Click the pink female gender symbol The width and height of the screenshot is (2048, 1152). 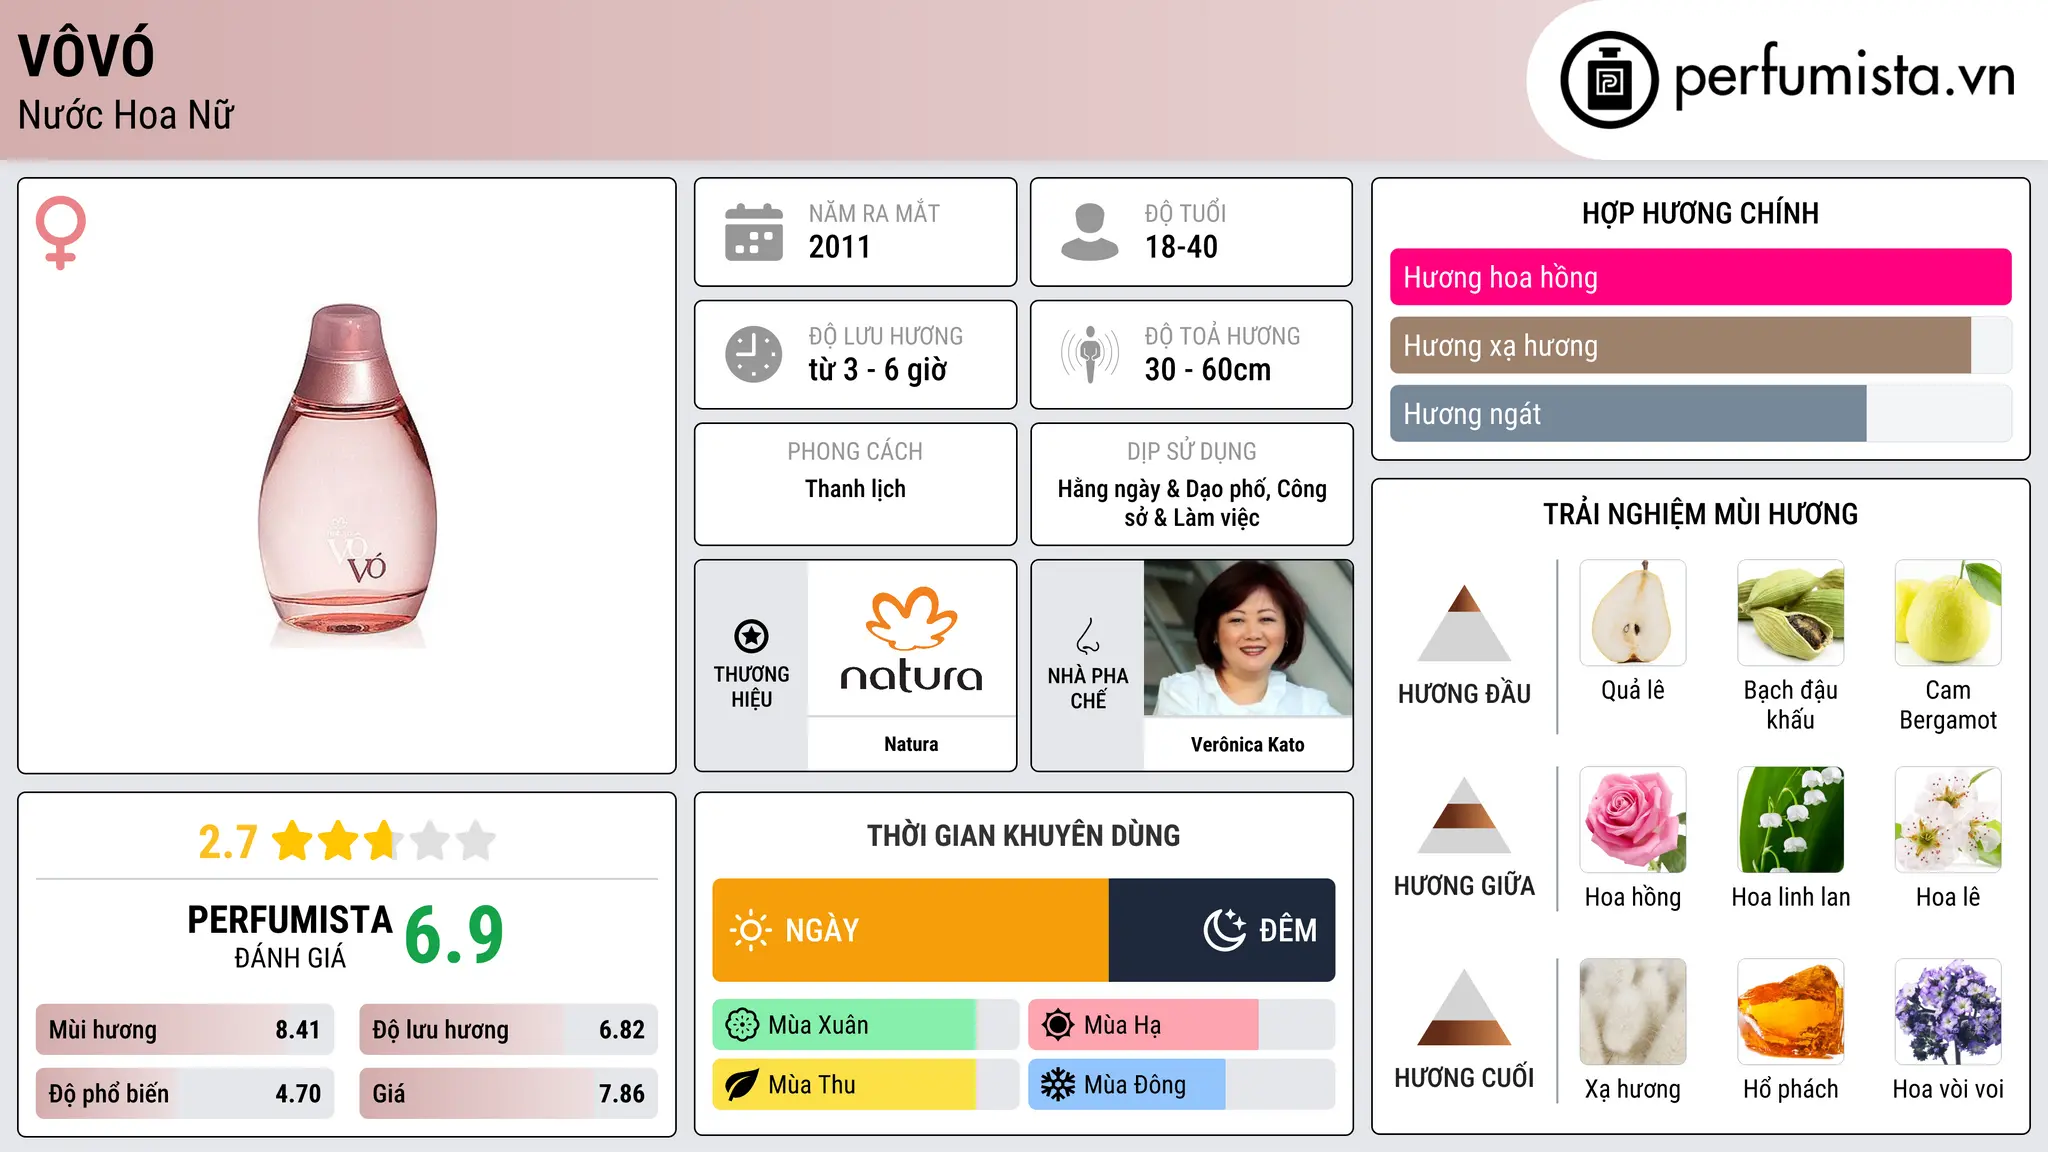coord(61,233)
